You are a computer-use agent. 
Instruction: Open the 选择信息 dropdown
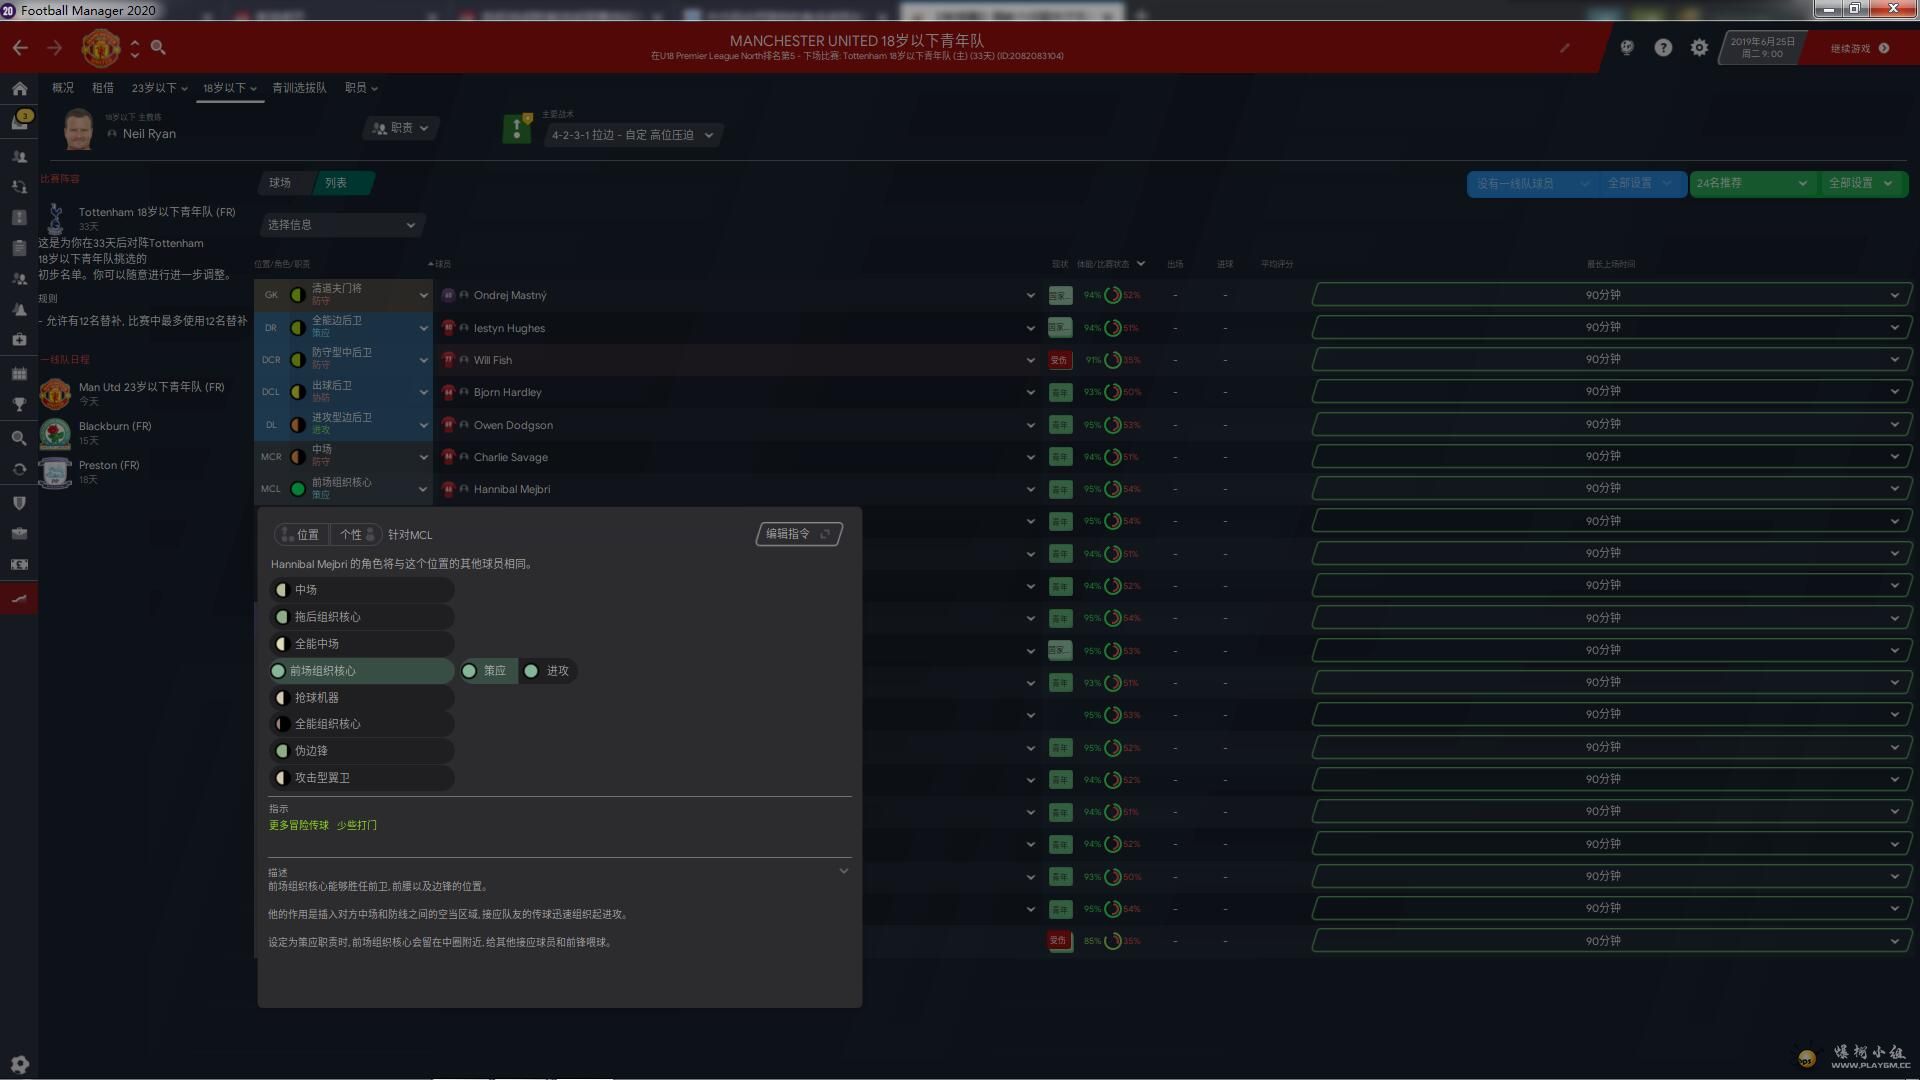point(341,225)
